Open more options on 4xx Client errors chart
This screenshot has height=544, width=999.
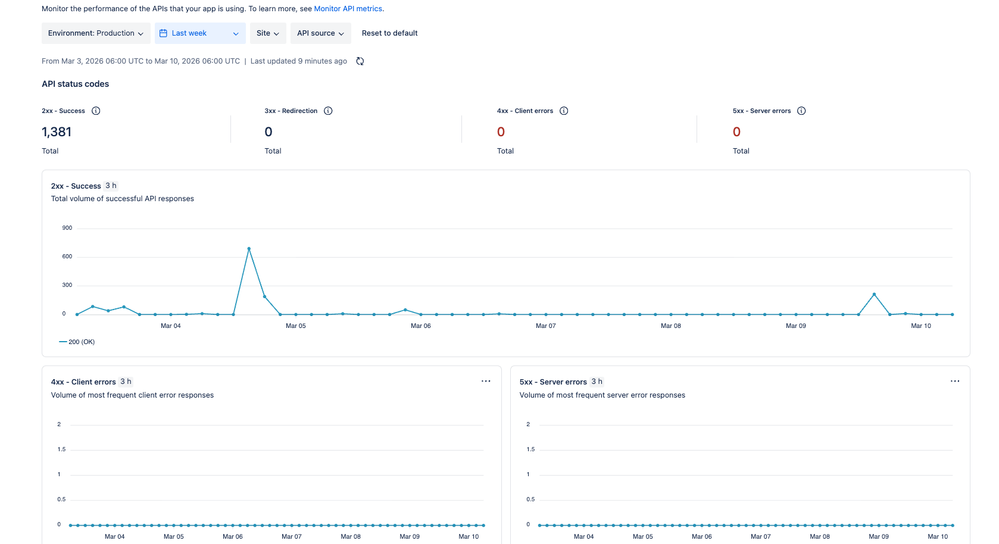486,381
